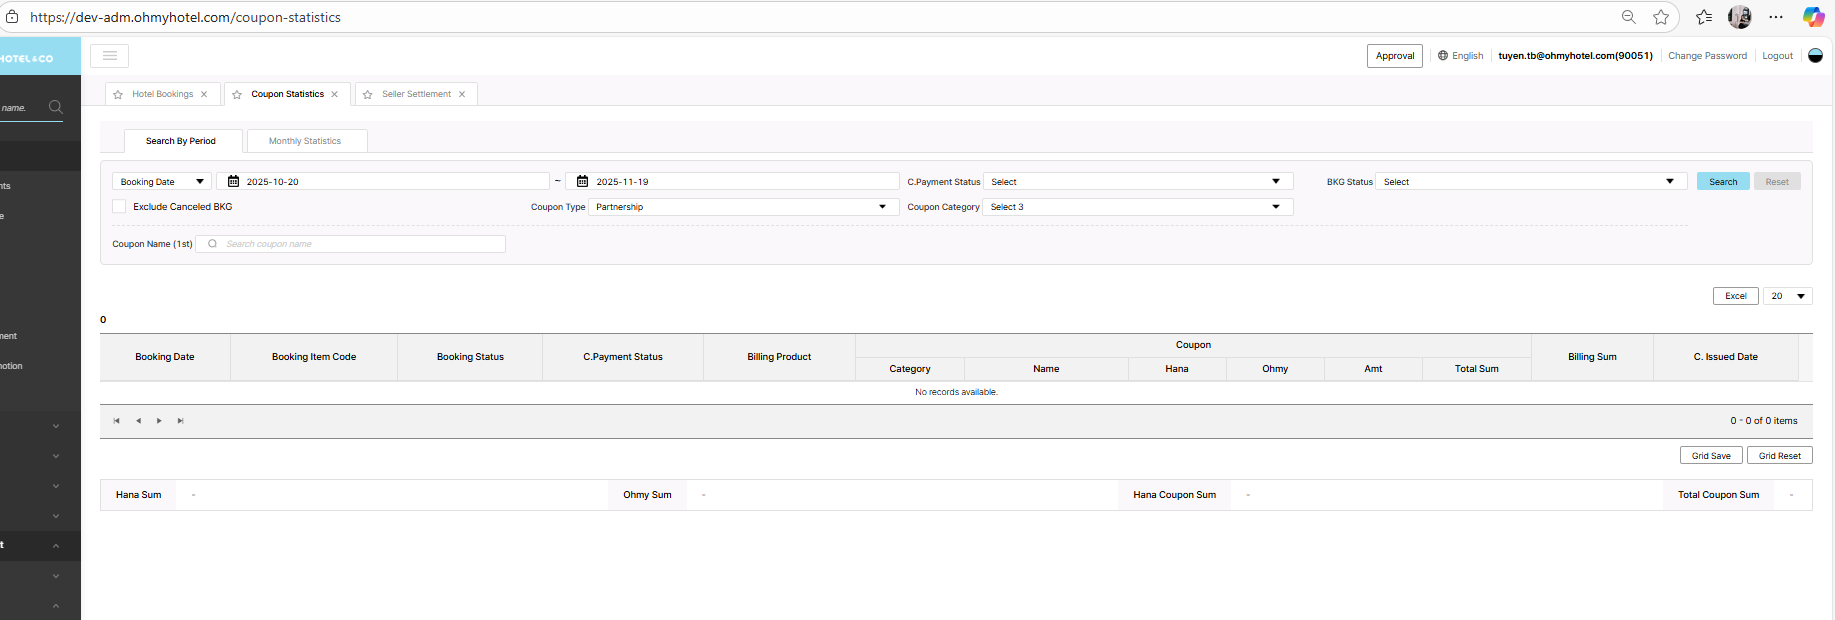Open the Coupon Type Partnership dropdown

click(x=740, y=207)
